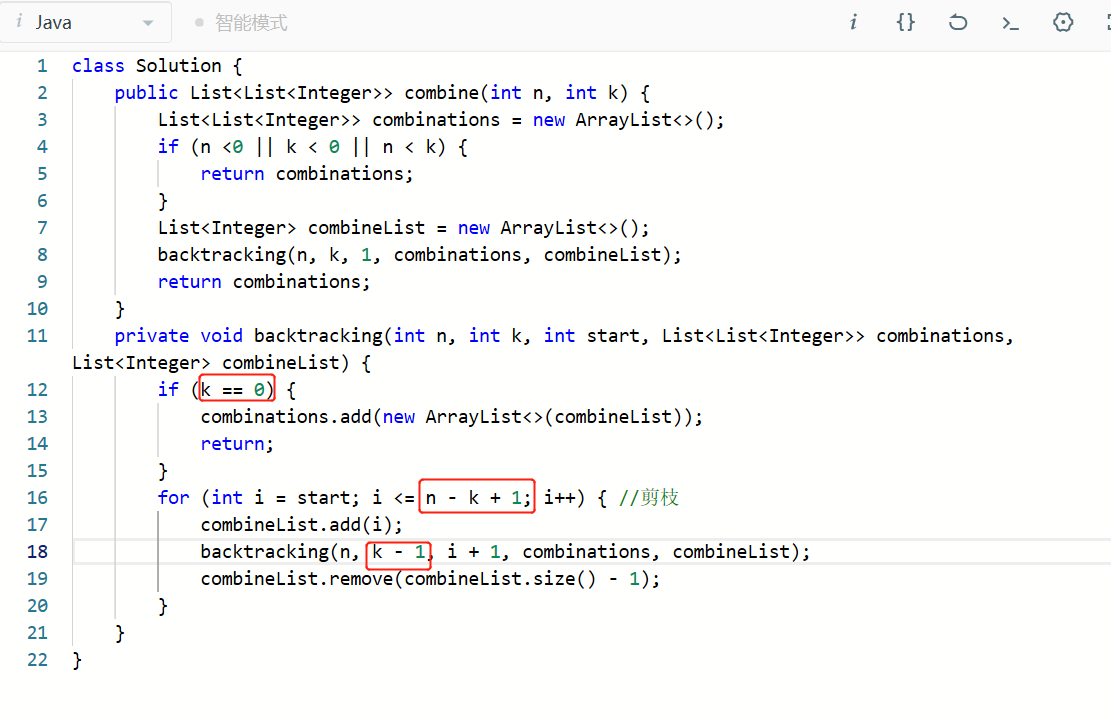Click line number 22 in gutter
1111x720 pixels.
[x=38, y=660]
